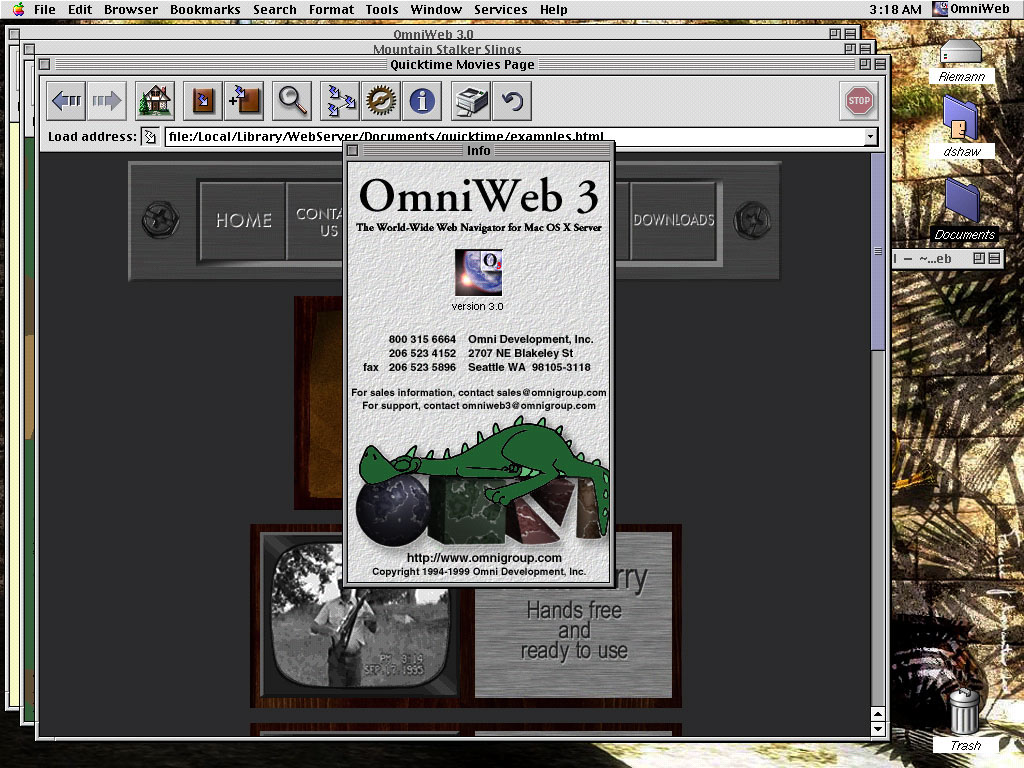
Task: Open the Browser menu
Action: pos(131,9)
